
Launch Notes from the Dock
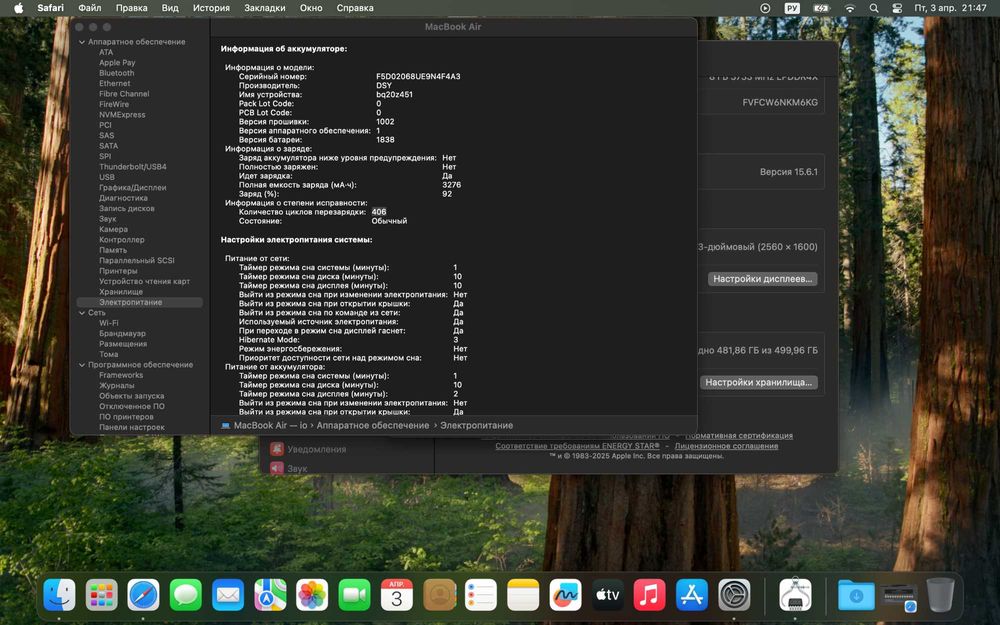click(x=523, y=595)
